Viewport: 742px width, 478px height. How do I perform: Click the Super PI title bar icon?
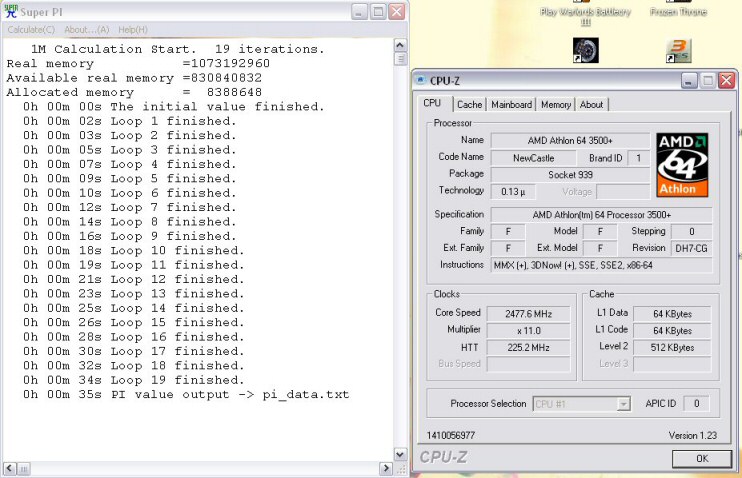pos(10,11)
